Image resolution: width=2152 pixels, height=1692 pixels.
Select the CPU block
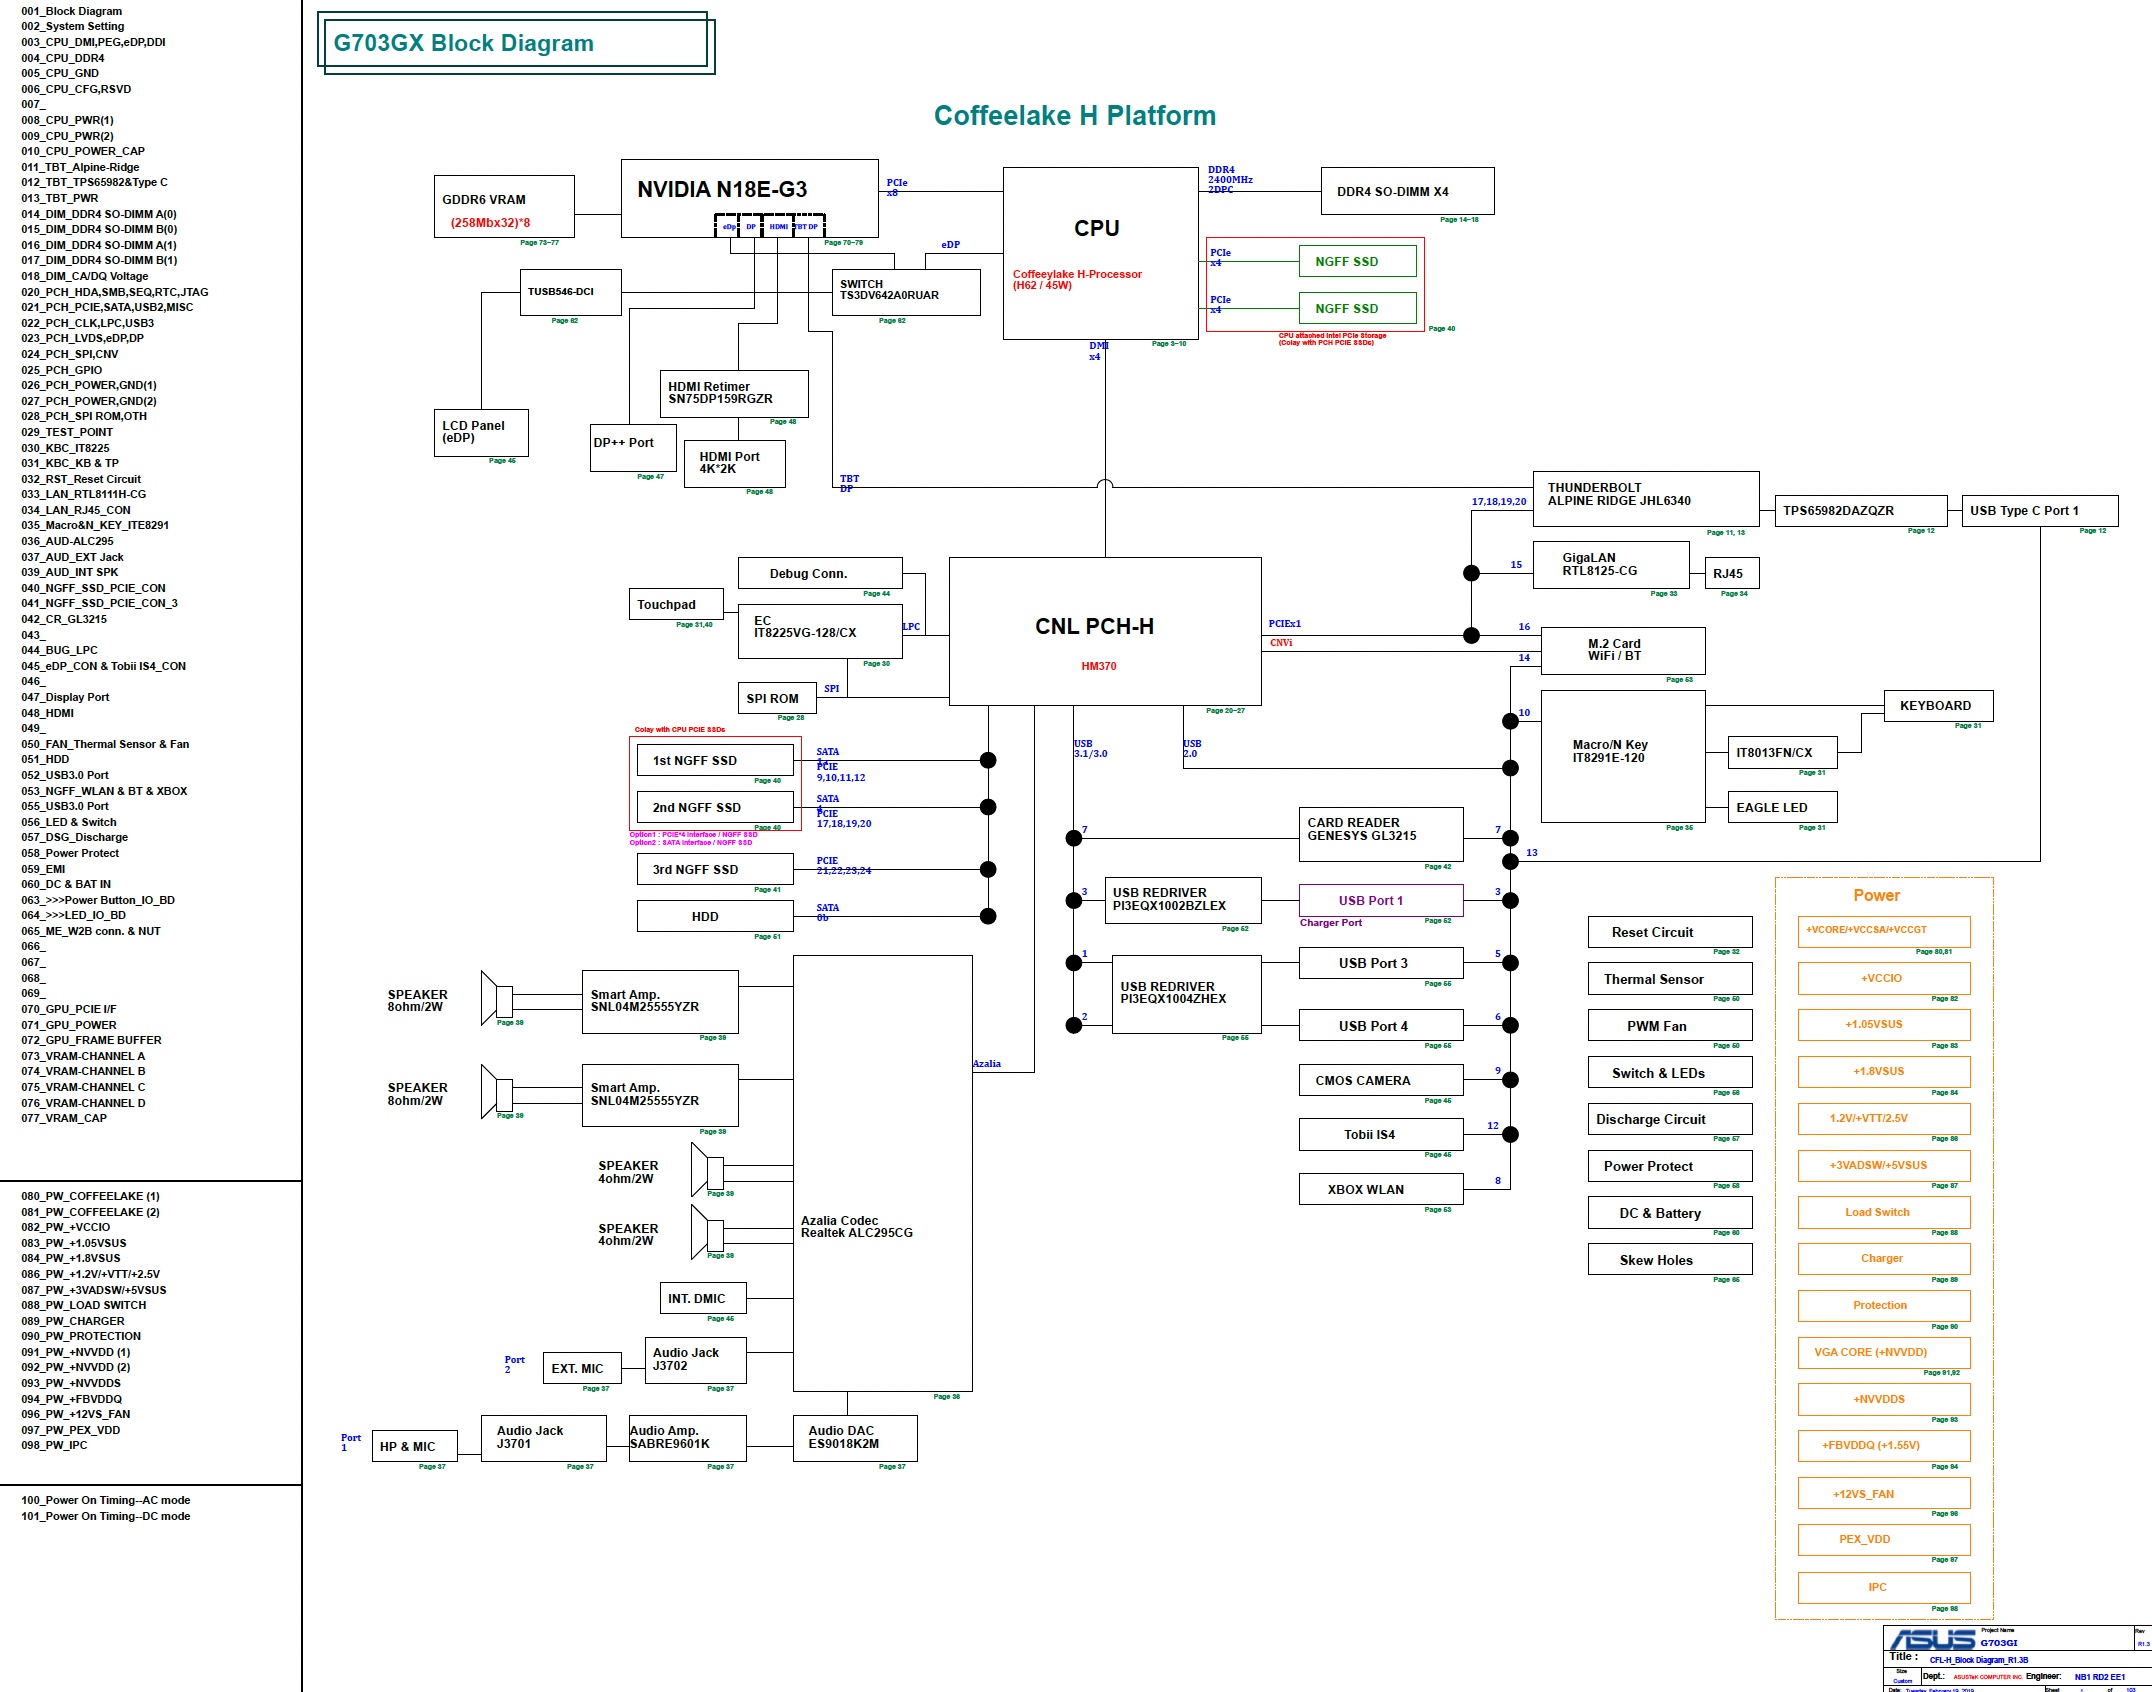click(x=1100, y=253)
